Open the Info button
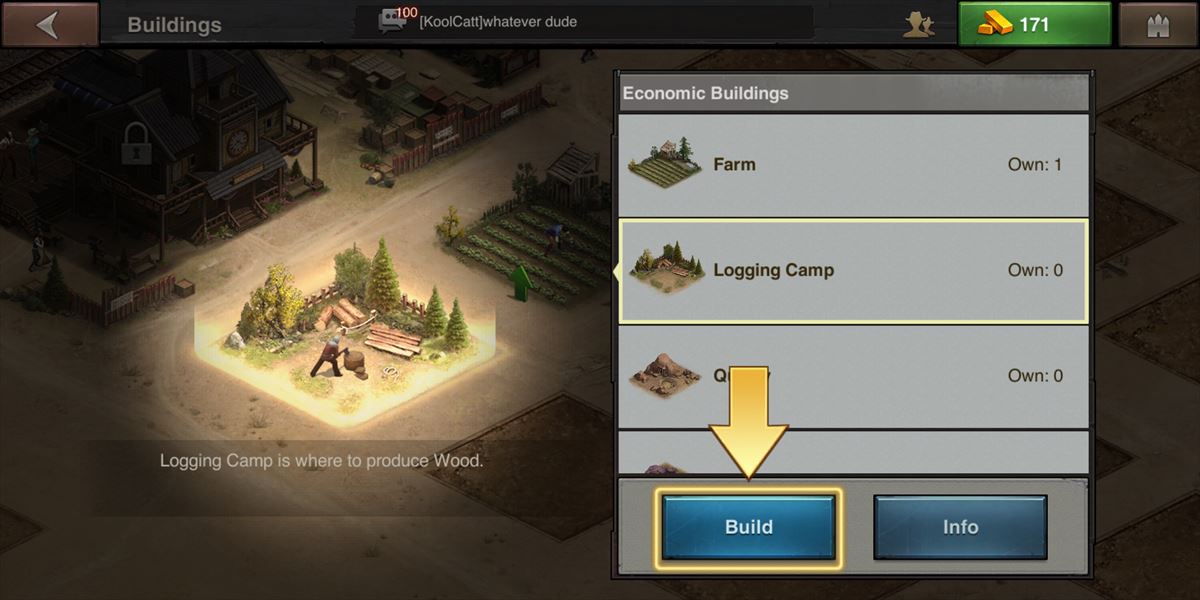1200x600 pixels. (960, 527)
